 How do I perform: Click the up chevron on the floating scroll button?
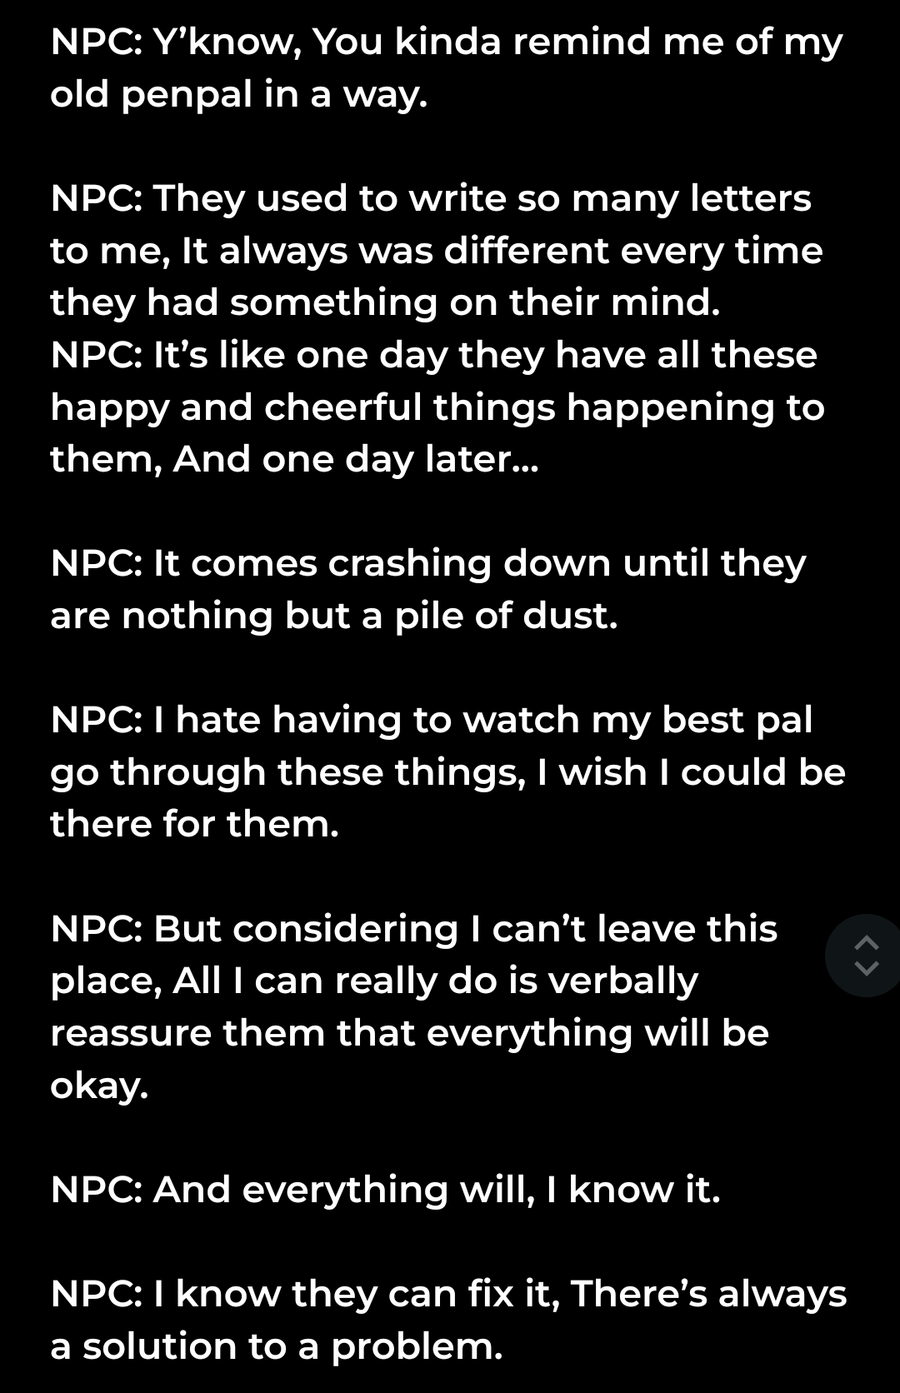coord(868,943)
